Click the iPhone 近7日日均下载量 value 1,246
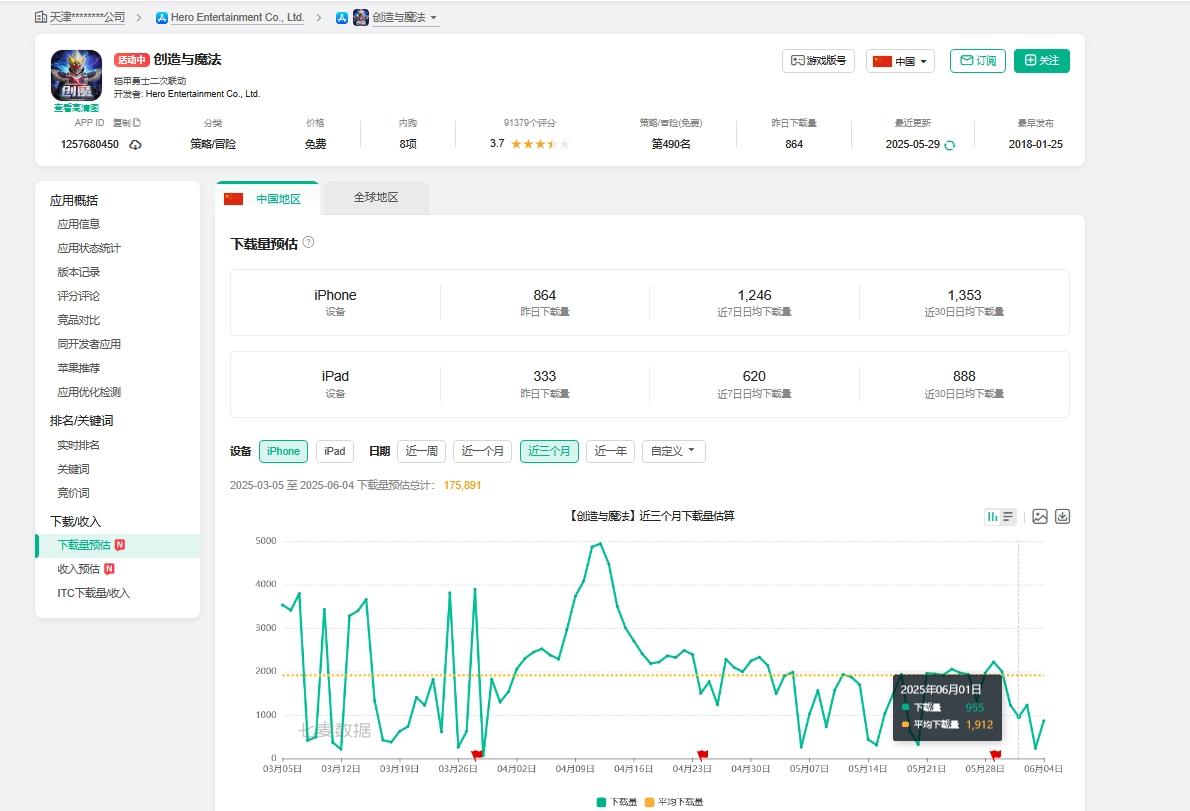Image resolution: width=1190 pixels, height=811 pixels. pos(754,295)
